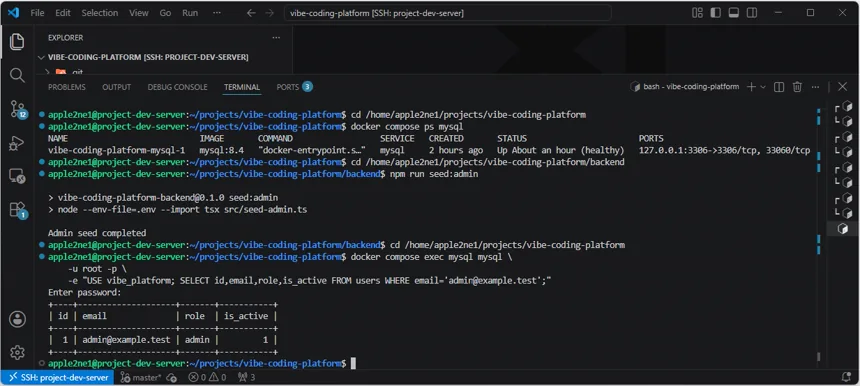Switch to the PORTS tab

pos(295,87)
